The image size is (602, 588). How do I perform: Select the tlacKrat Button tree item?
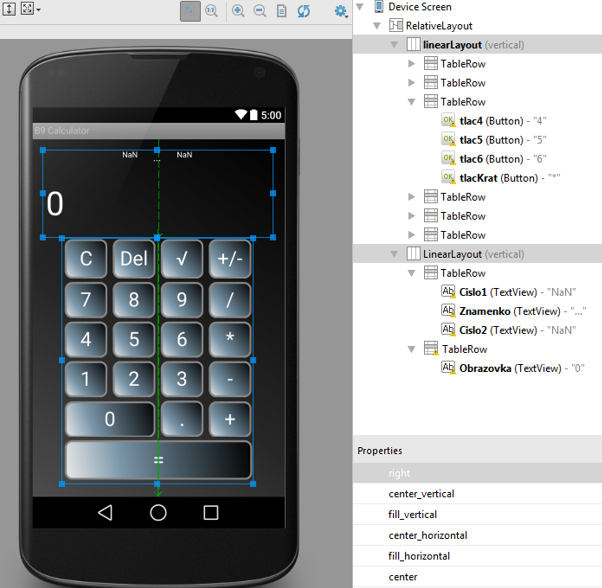coord(509,178)
